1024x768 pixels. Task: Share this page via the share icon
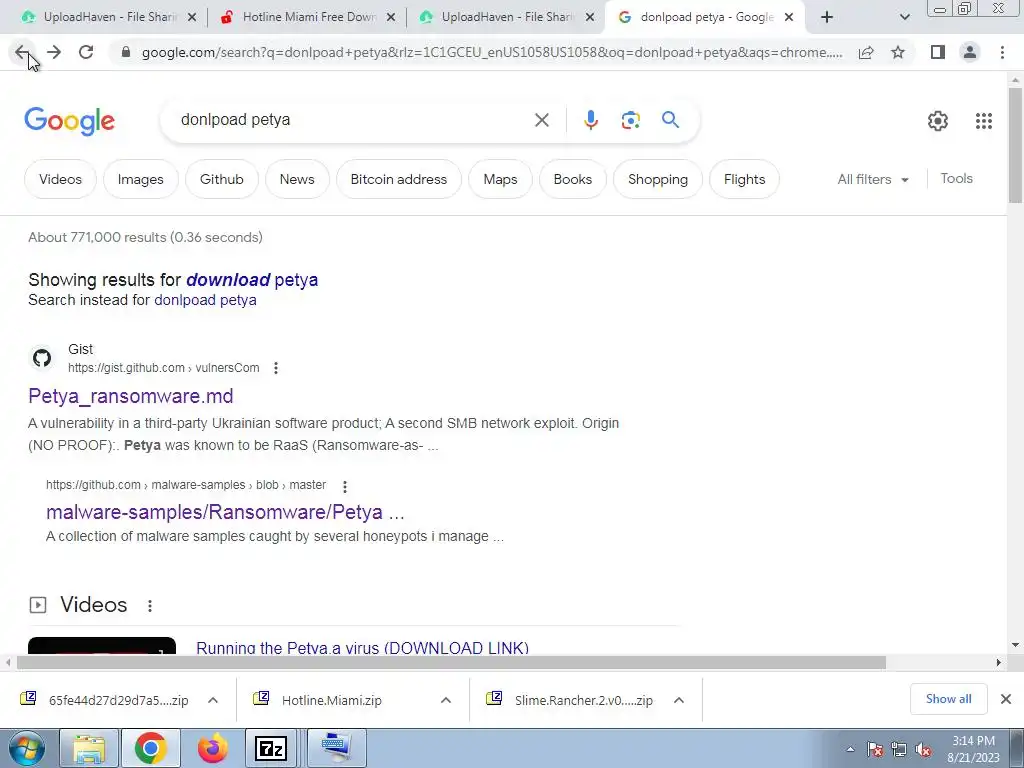(x=866, y=52)
